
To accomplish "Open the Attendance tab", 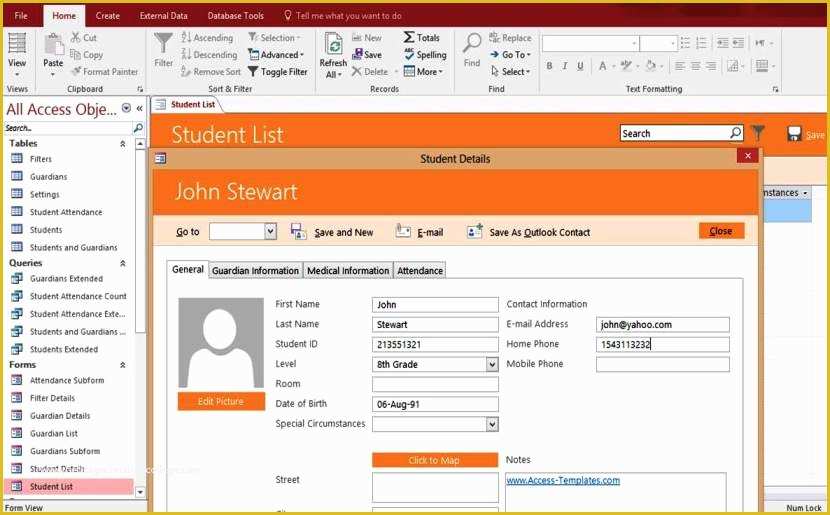I will click(420, 270).
